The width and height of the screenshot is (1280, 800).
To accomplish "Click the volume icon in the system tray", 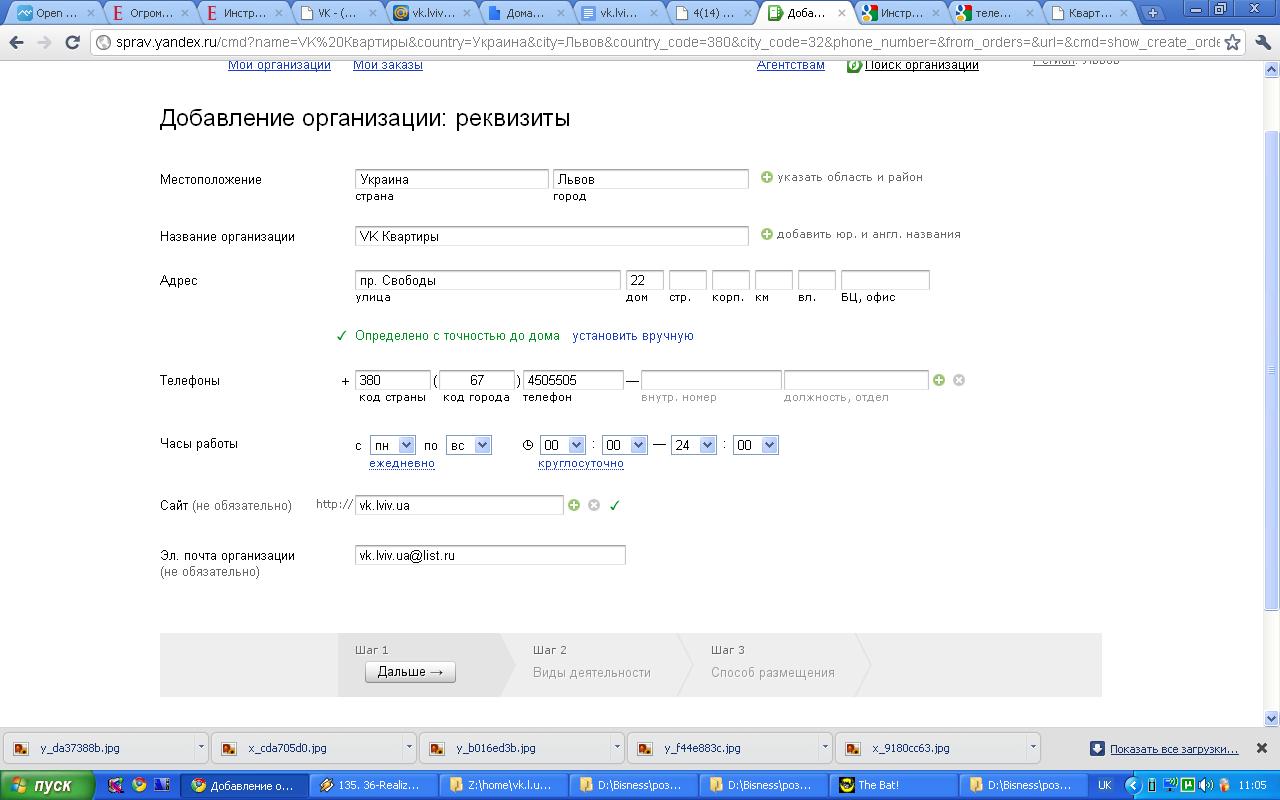I will [1206, 785].
